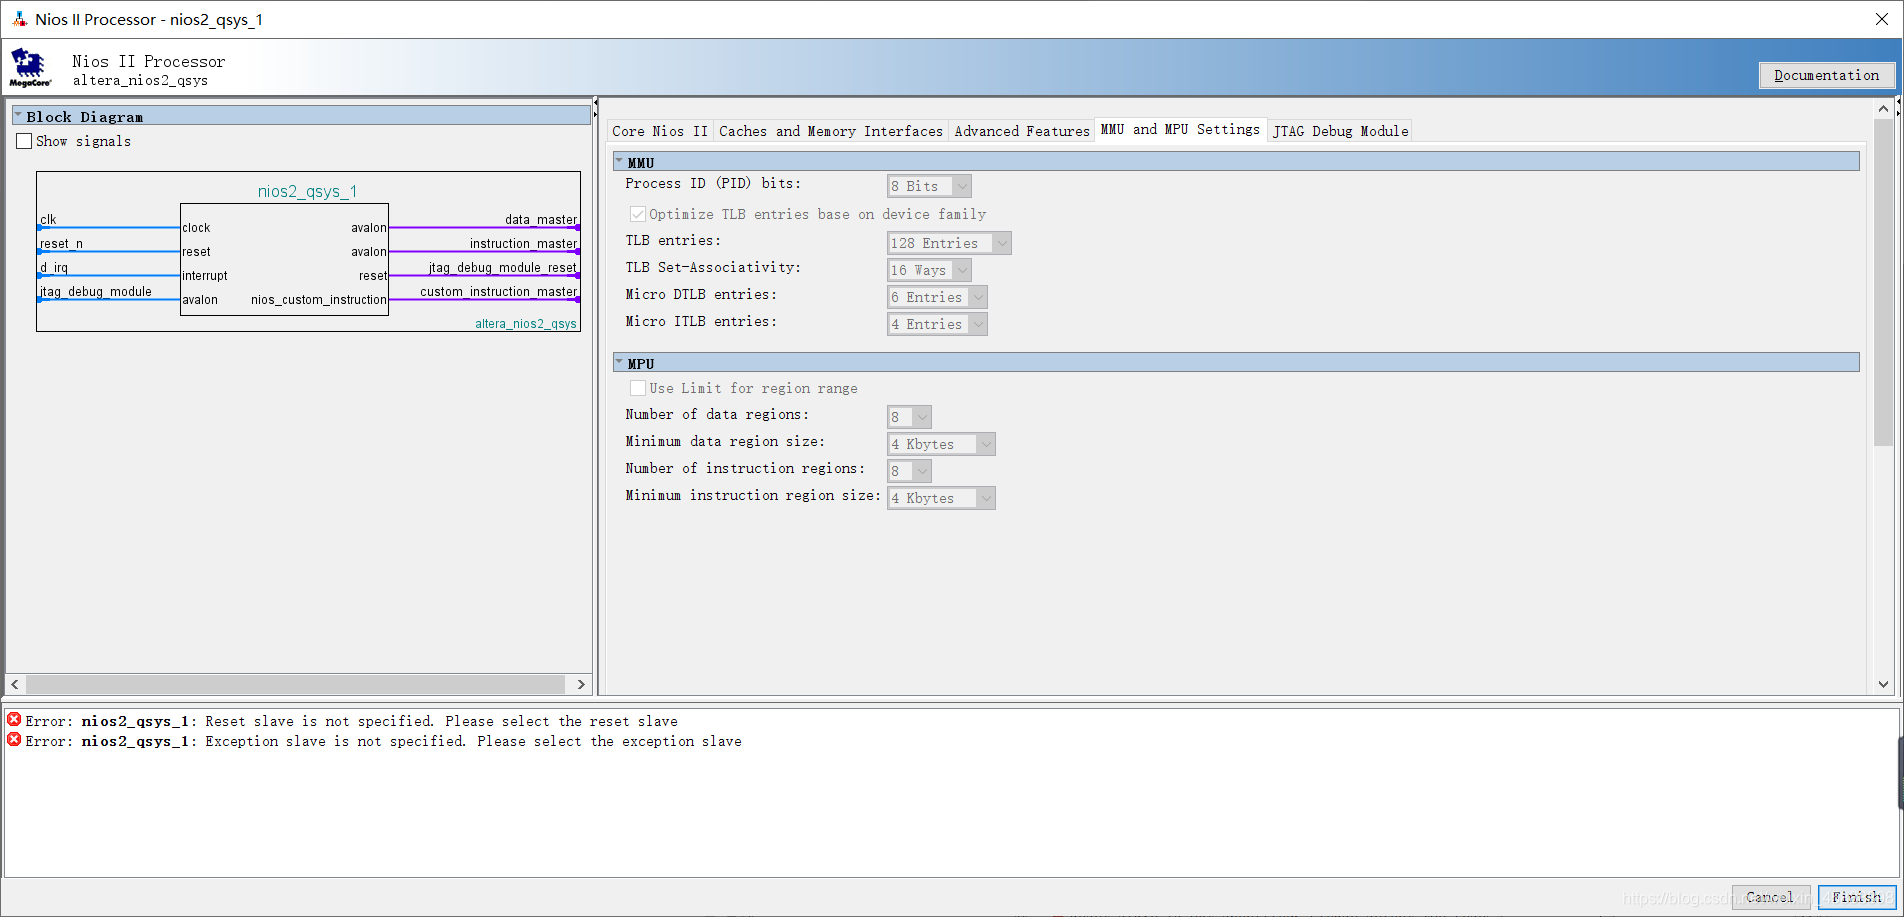Enable Show signals checkbox
The height and width of the screenshot is (917, 1904).
[x=24, y=141]
